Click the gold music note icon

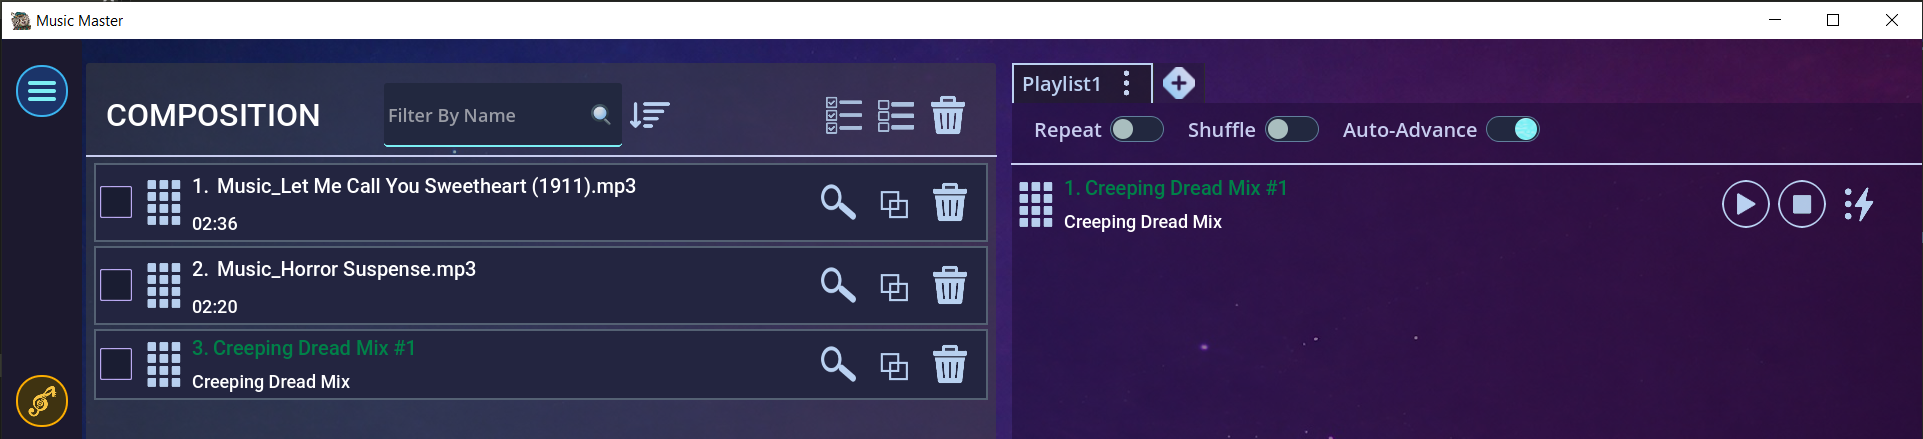(x=42, y=401)
